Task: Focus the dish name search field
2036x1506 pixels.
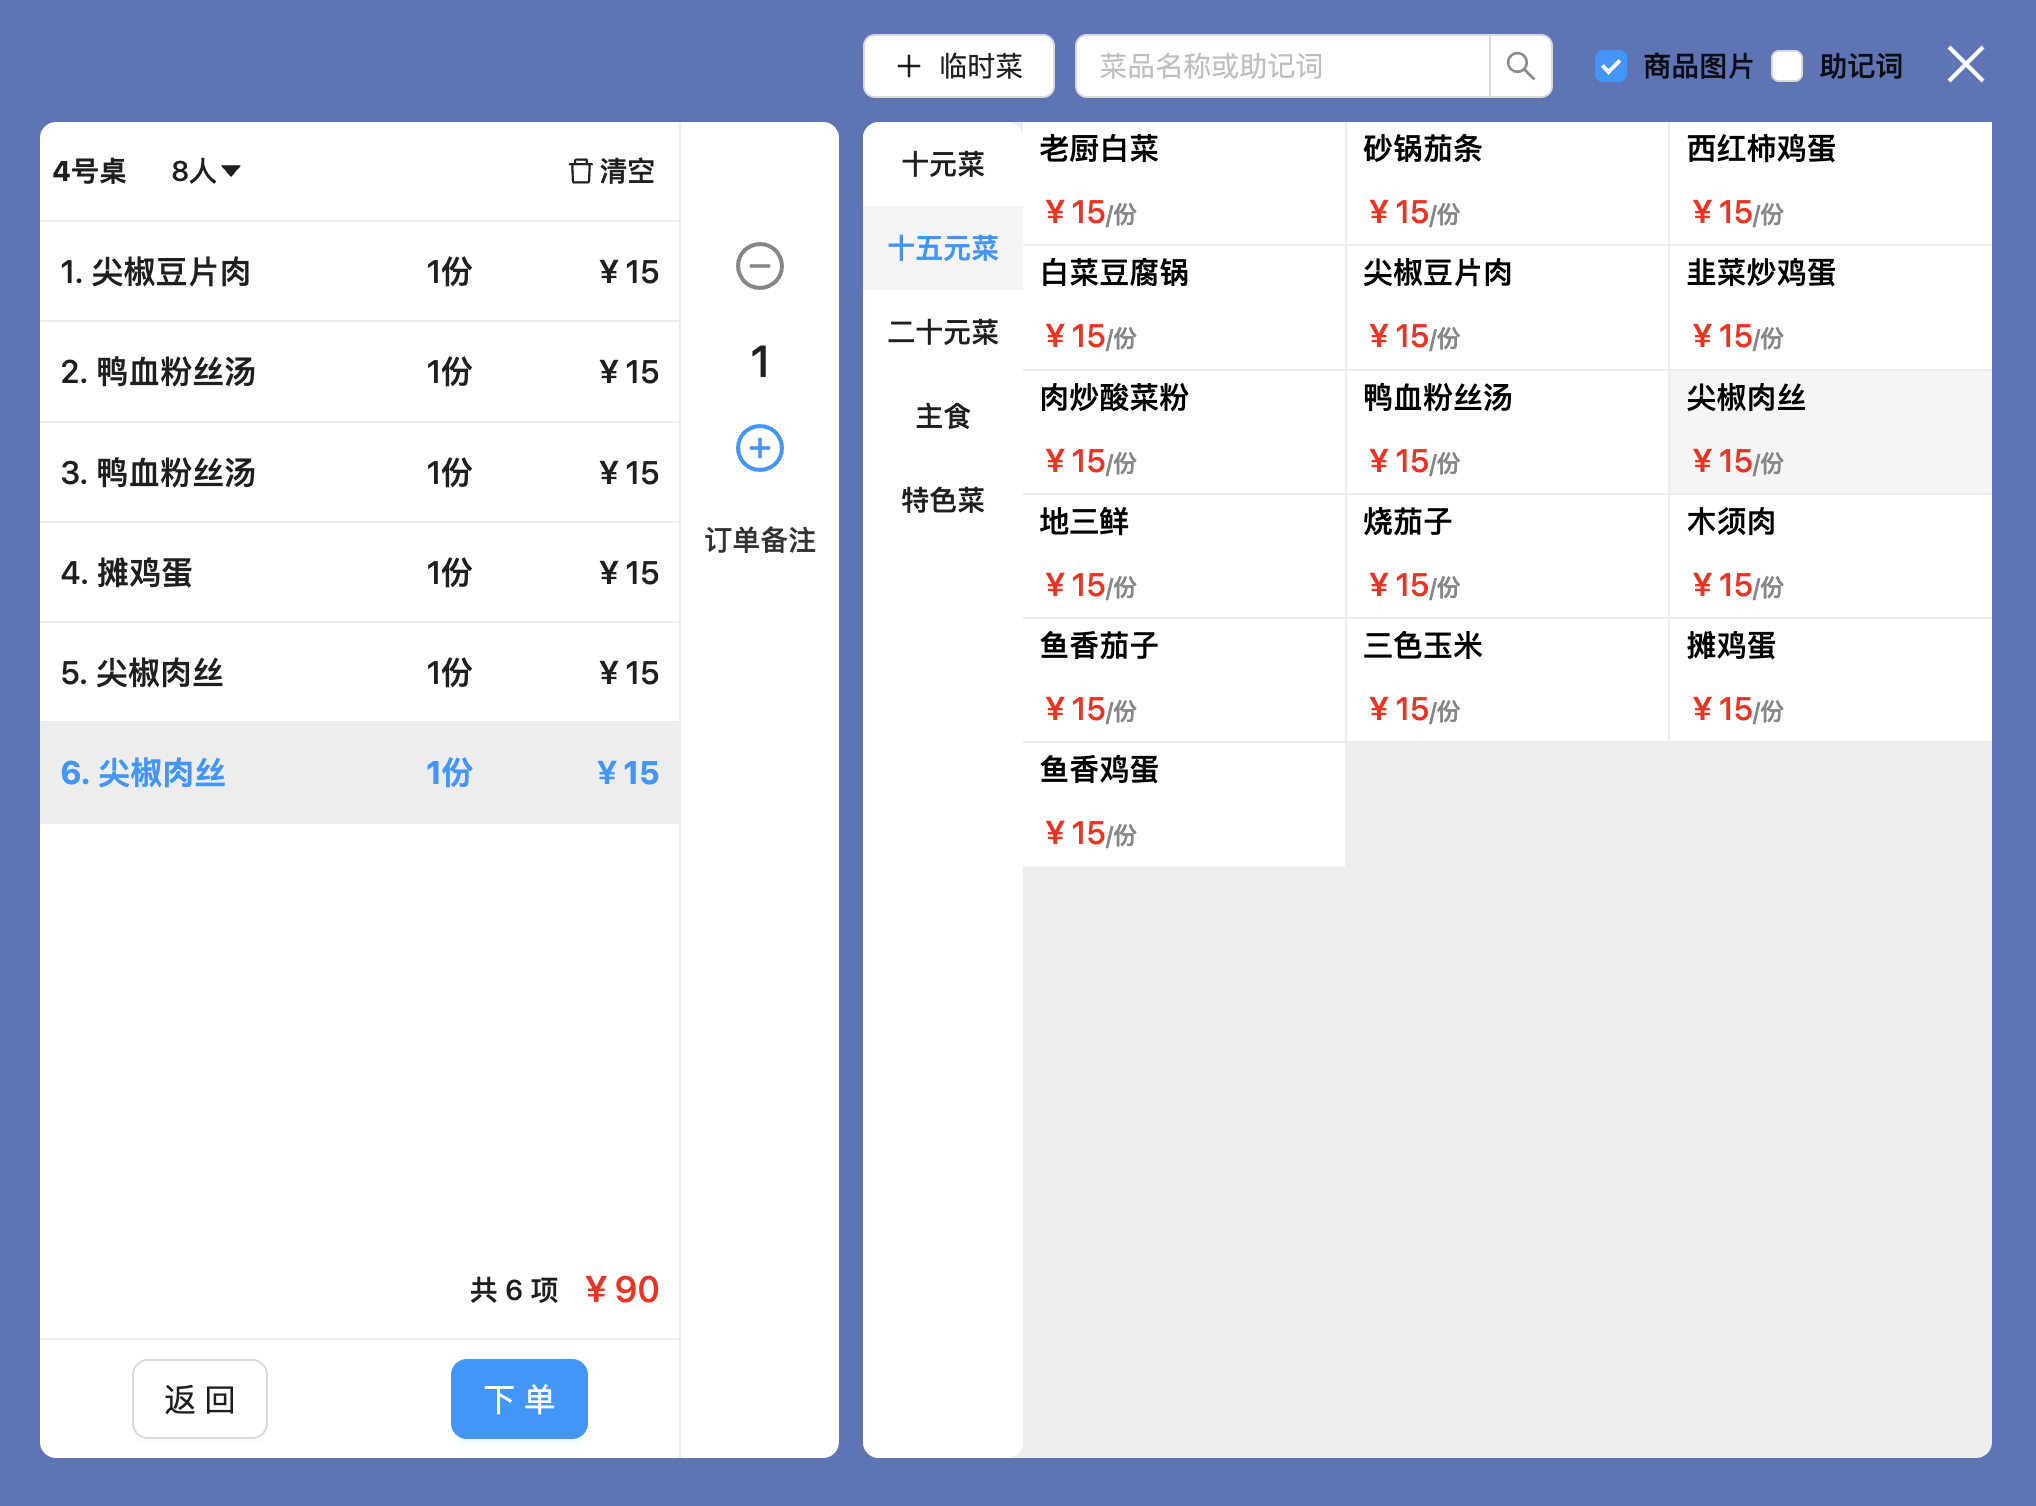Action: (x=1282, y=66)
